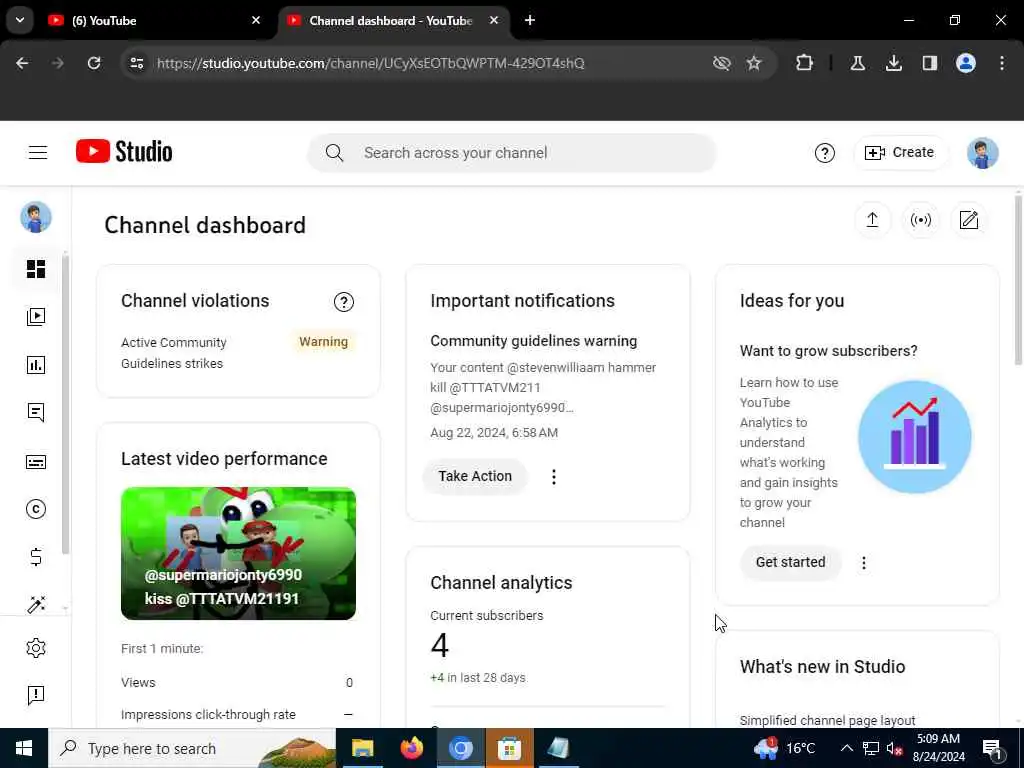Click the page vertical scrollbar
Image resolution: width=1024 pixels, height=768 pixels.
[x=1018, y=280]
